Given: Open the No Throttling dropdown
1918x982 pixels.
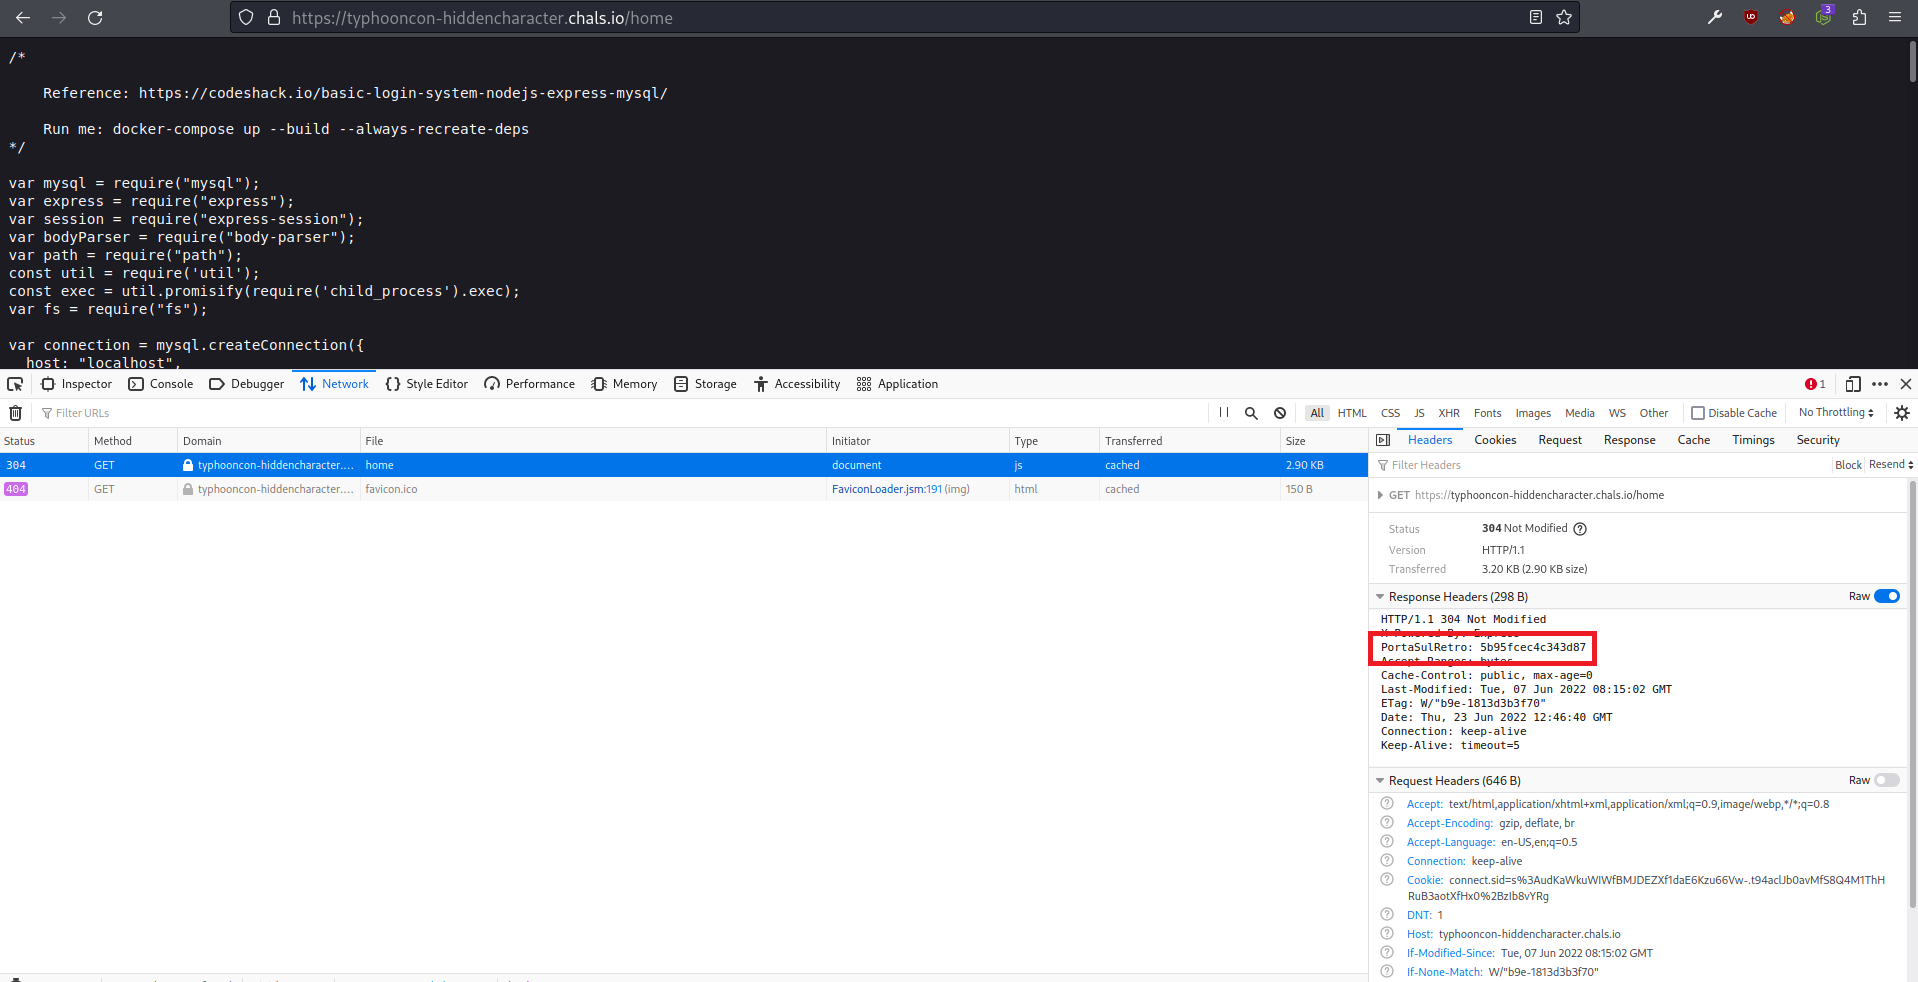Looking at the screenshot, I should (x=1836, y=413).
